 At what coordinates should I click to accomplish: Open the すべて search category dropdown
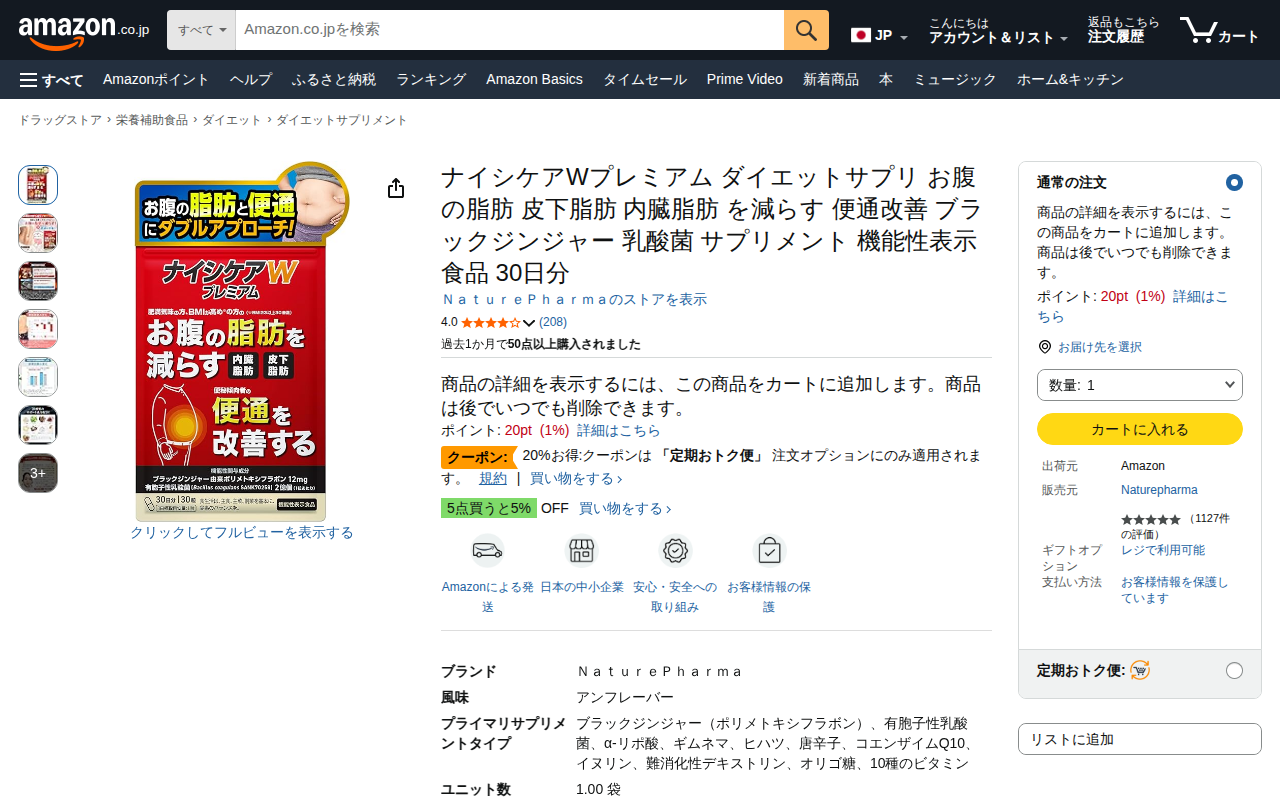pos(201,30)
